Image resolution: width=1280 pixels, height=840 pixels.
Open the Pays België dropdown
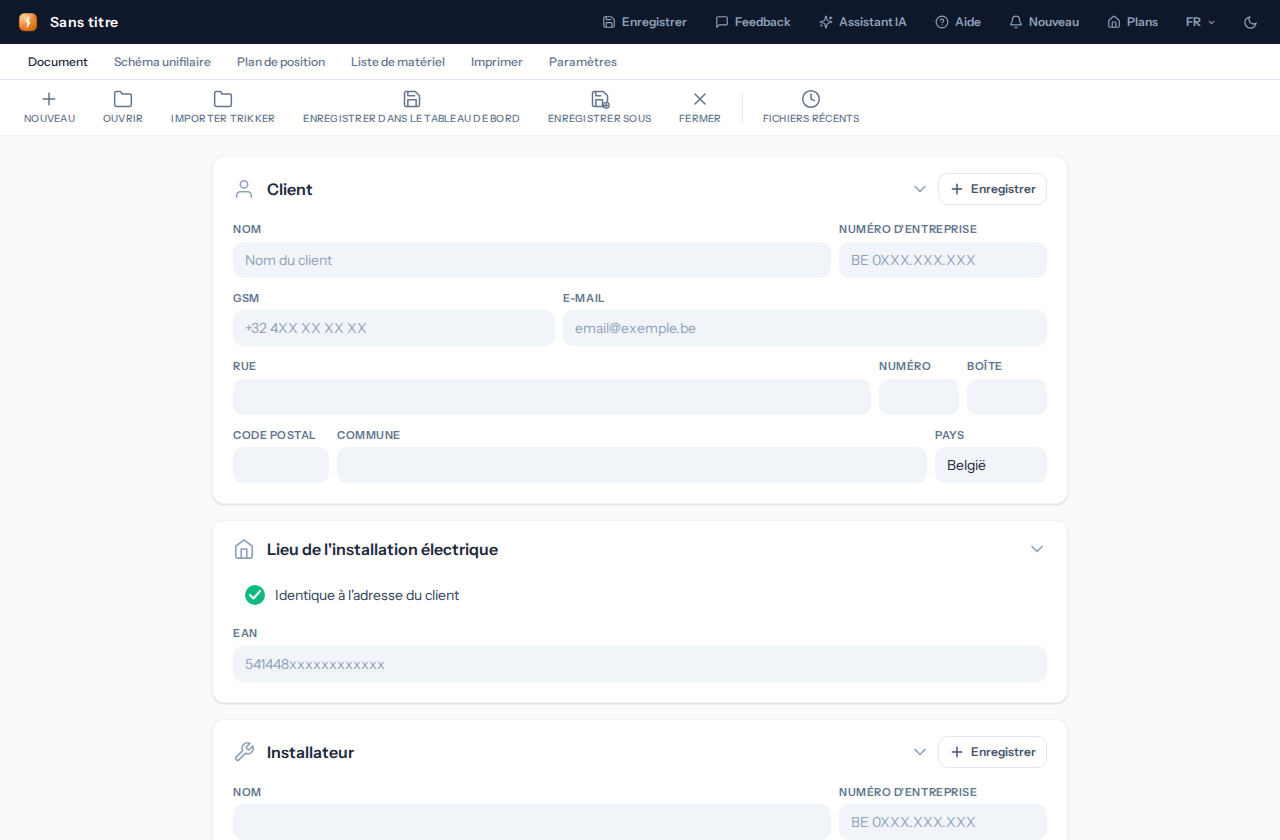coord(991,465)
